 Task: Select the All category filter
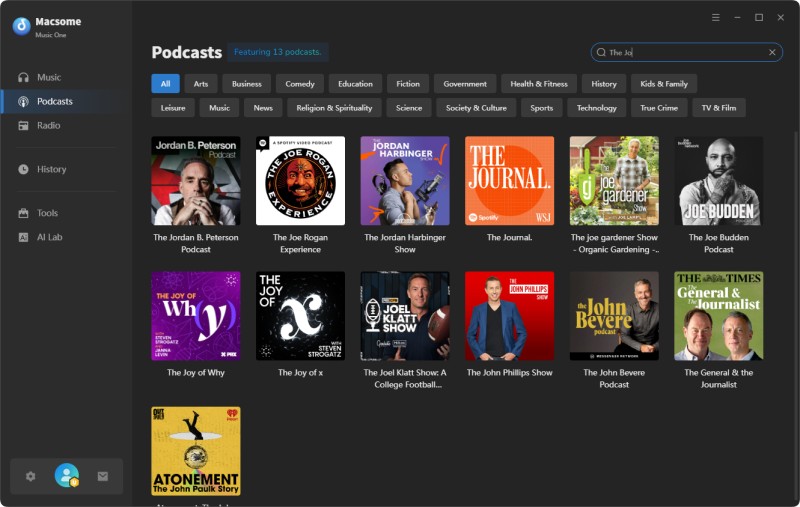coord(165,84)
